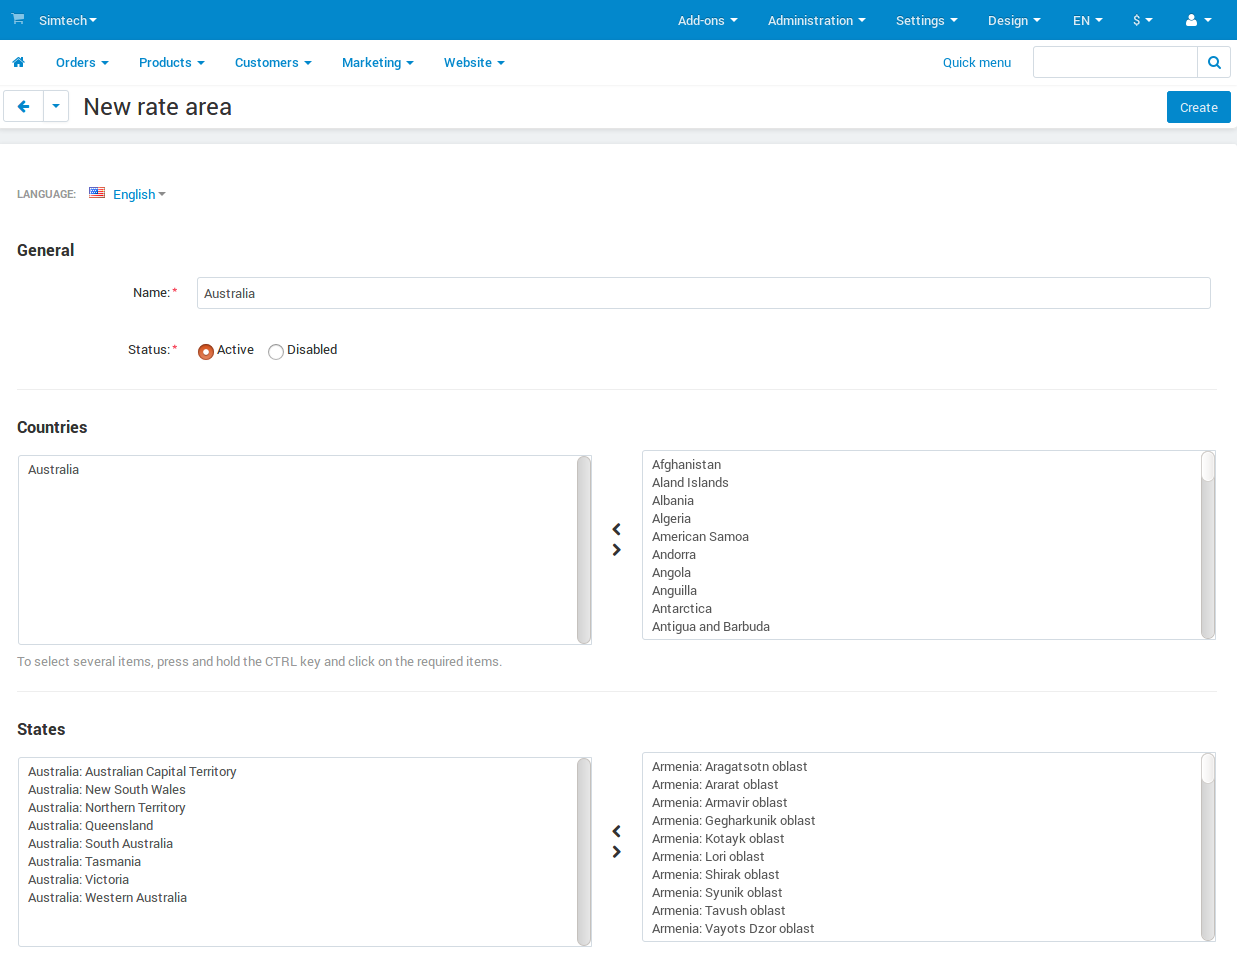This screenshot has width=1237, height=955.
Task: Click scrollbar of available states list
Action: (1208, 847)
